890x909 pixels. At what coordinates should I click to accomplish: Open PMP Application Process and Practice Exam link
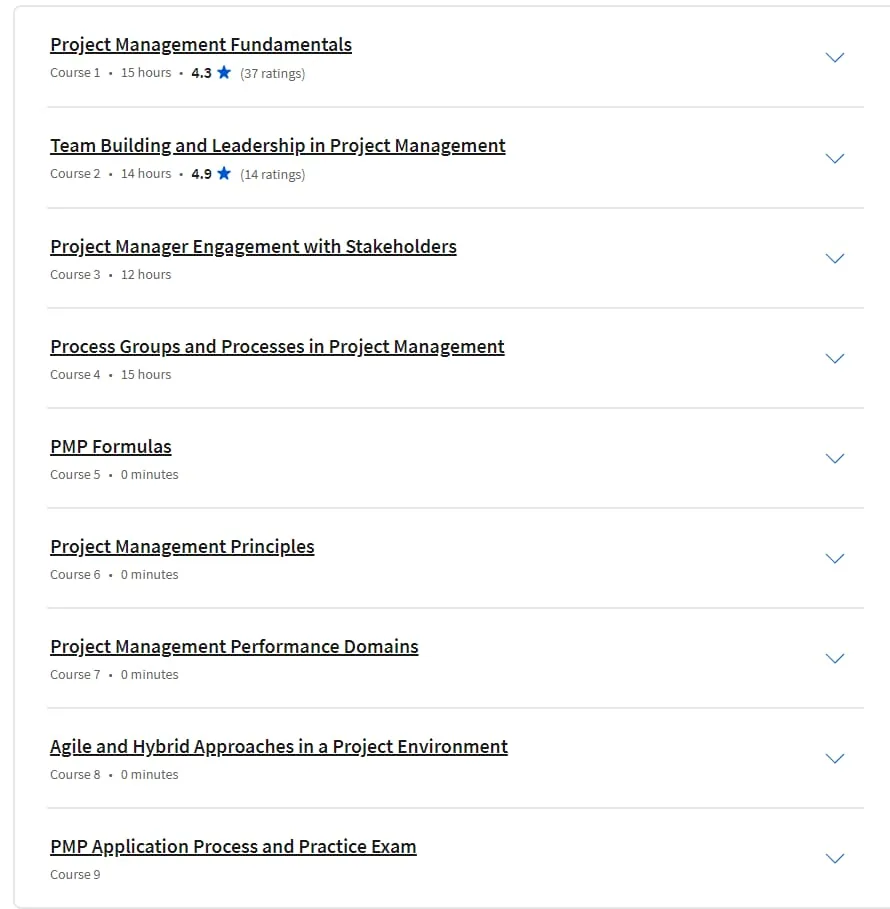click(233, 846)
